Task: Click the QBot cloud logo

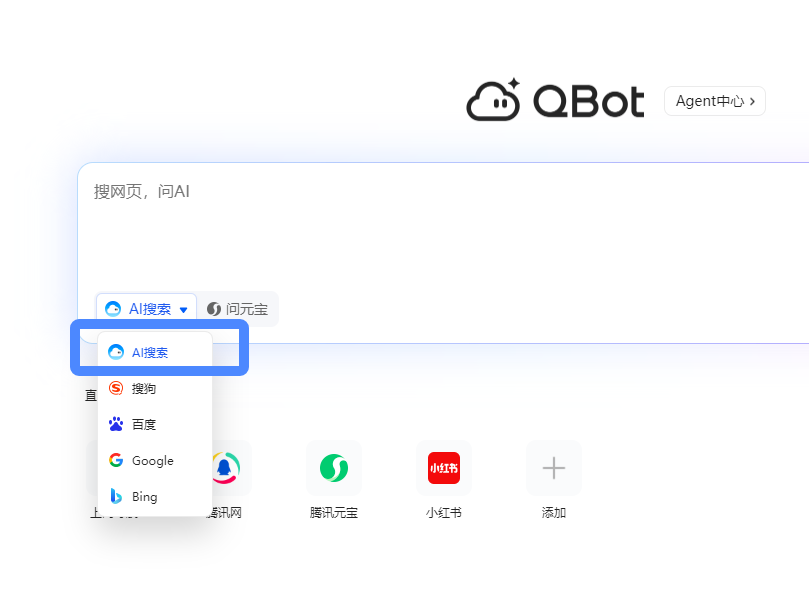Action: tap(494, 100)
